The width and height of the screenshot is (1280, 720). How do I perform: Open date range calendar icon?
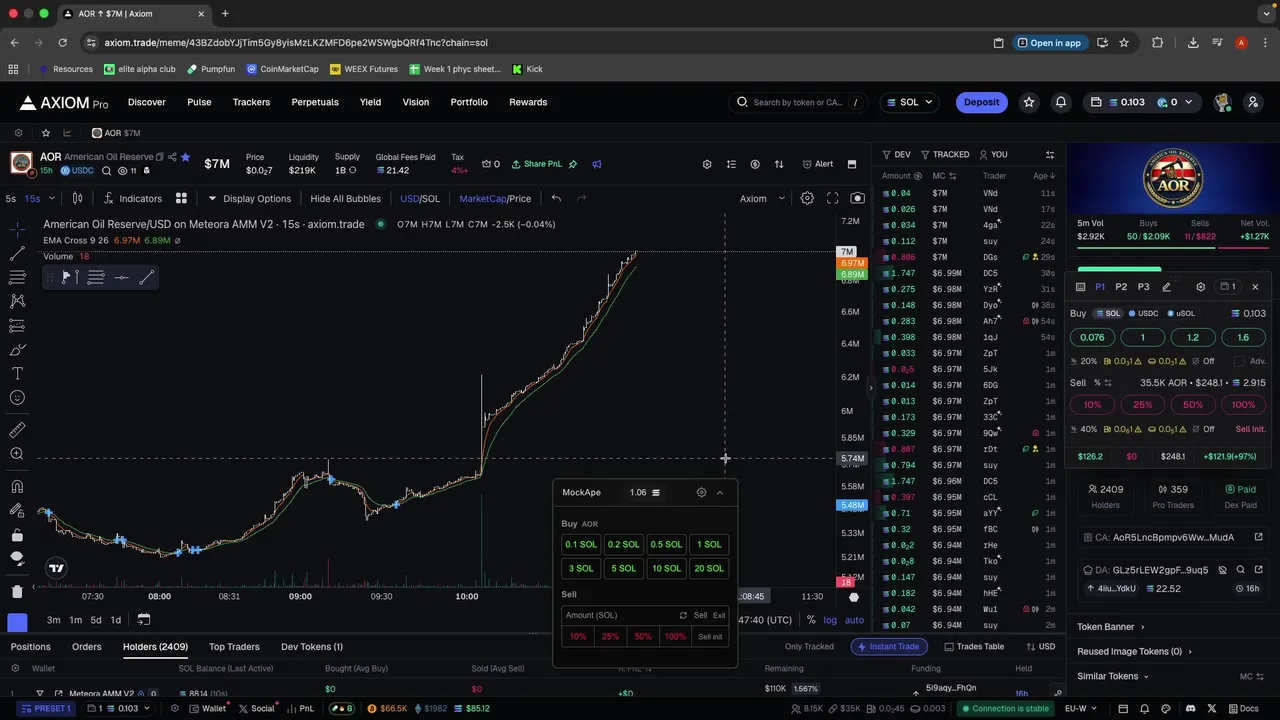pos(143,620)
